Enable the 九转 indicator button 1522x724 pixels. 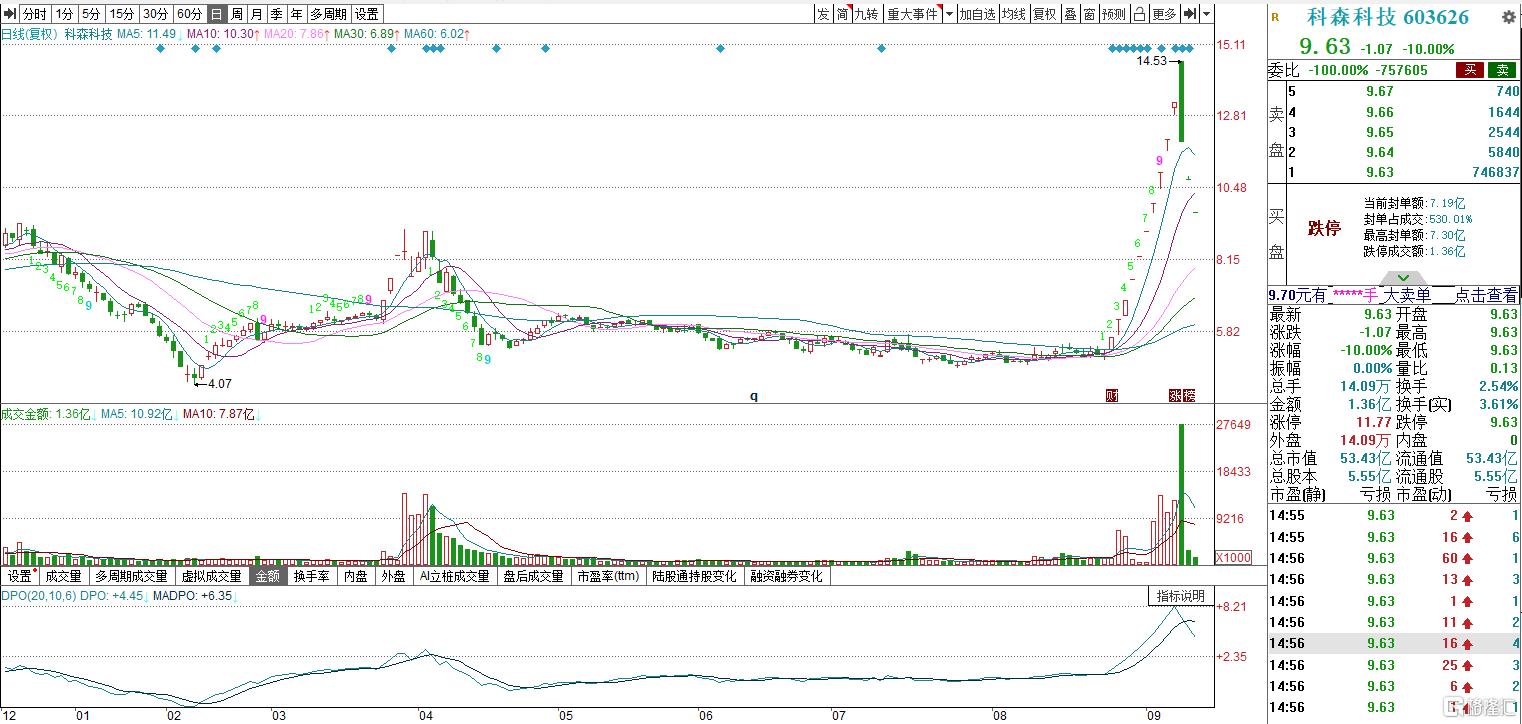coord(866,14)
